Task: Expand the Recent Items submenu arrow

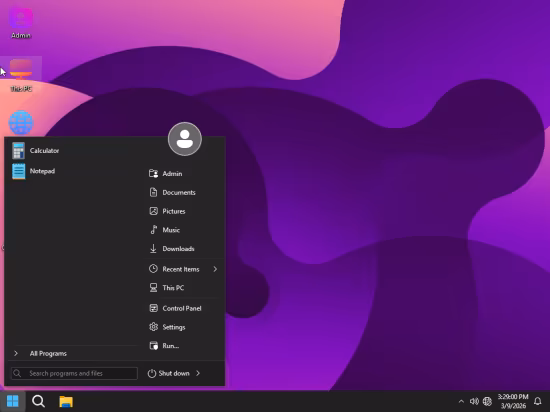Action: [215, 269]
